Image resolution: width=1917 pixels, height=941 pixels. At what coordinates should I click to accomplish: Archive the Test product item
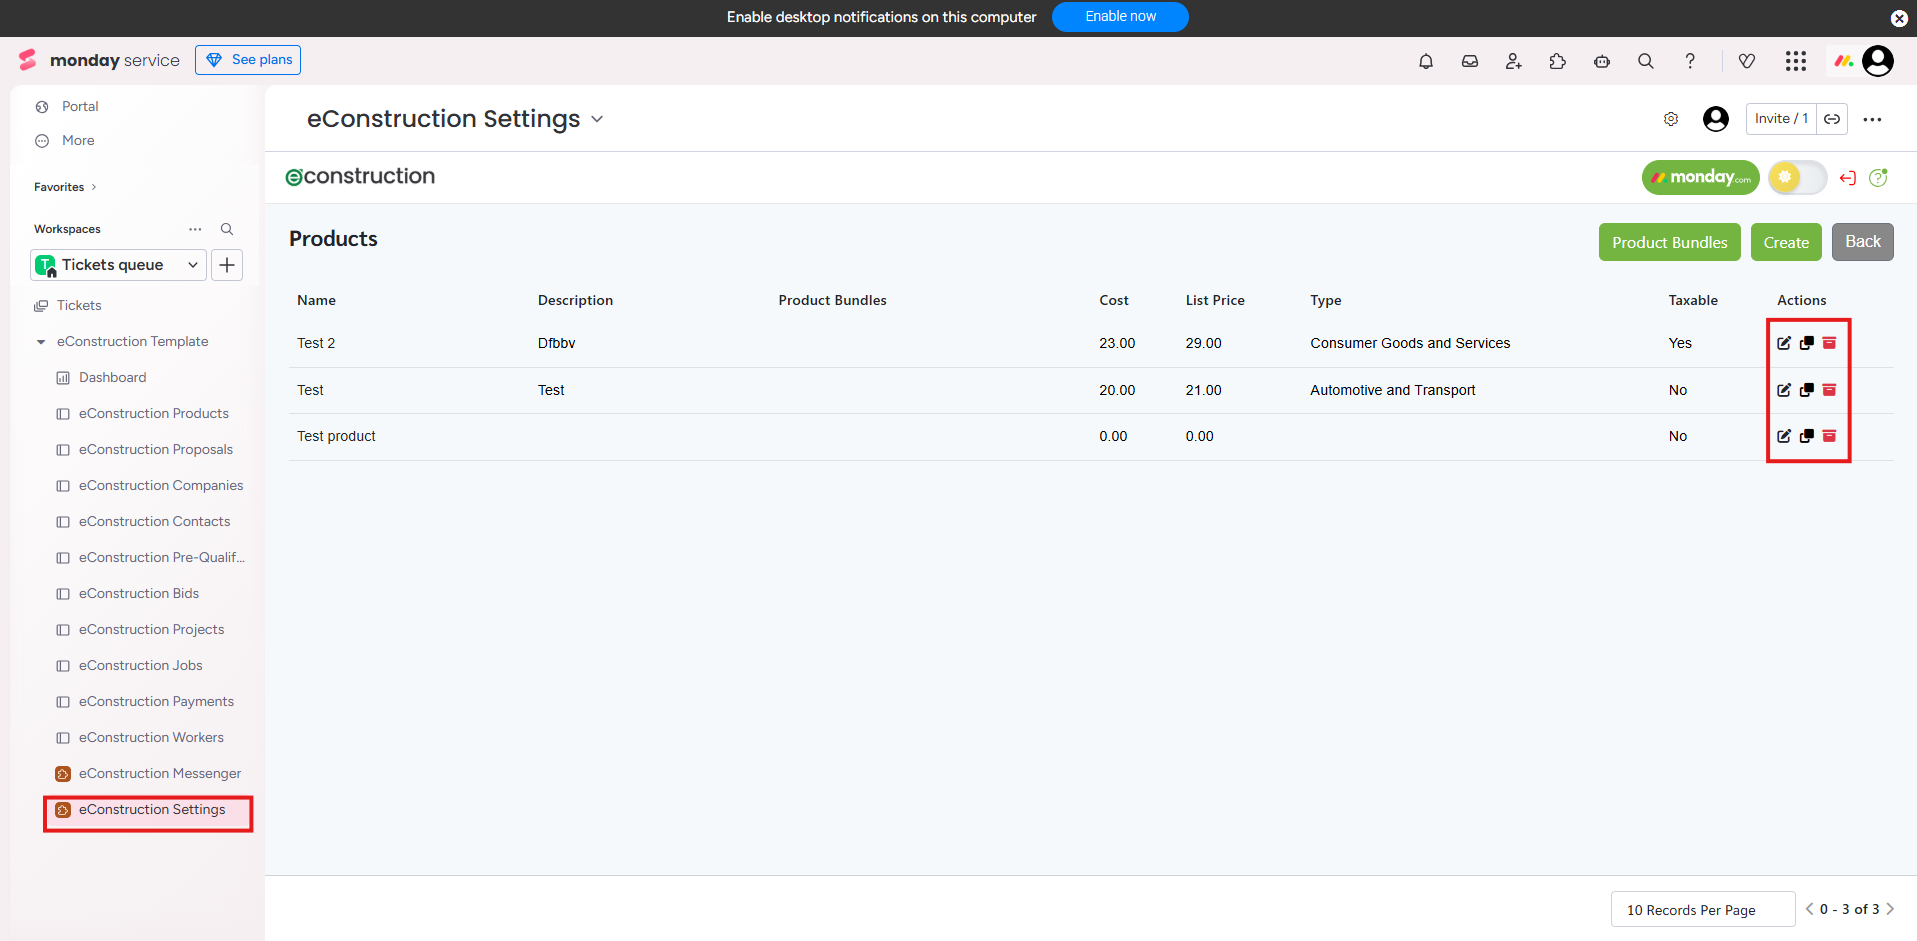point(1829,436)
